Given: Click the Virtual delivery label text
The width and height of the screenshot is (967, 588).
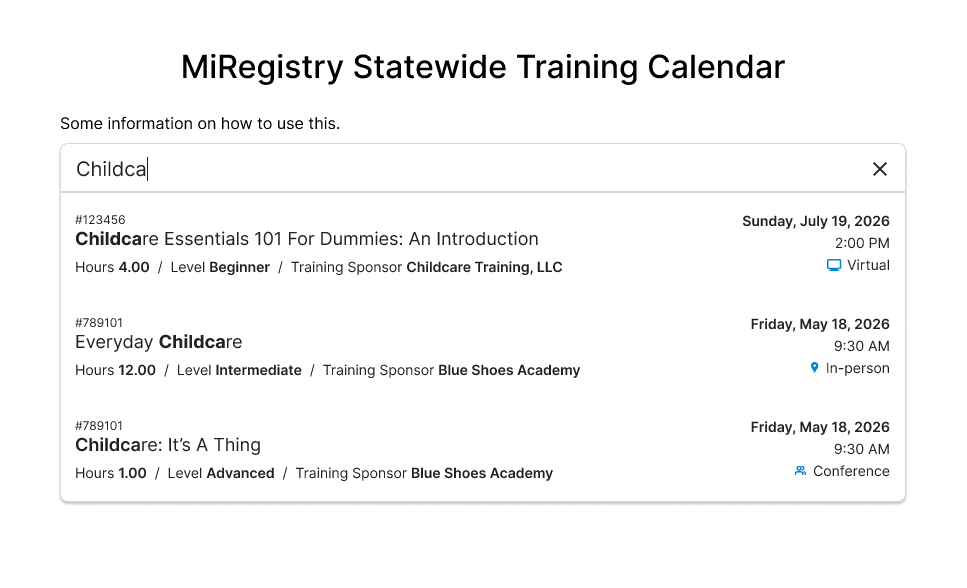Looking at the screenshot, I should [868, 265].
